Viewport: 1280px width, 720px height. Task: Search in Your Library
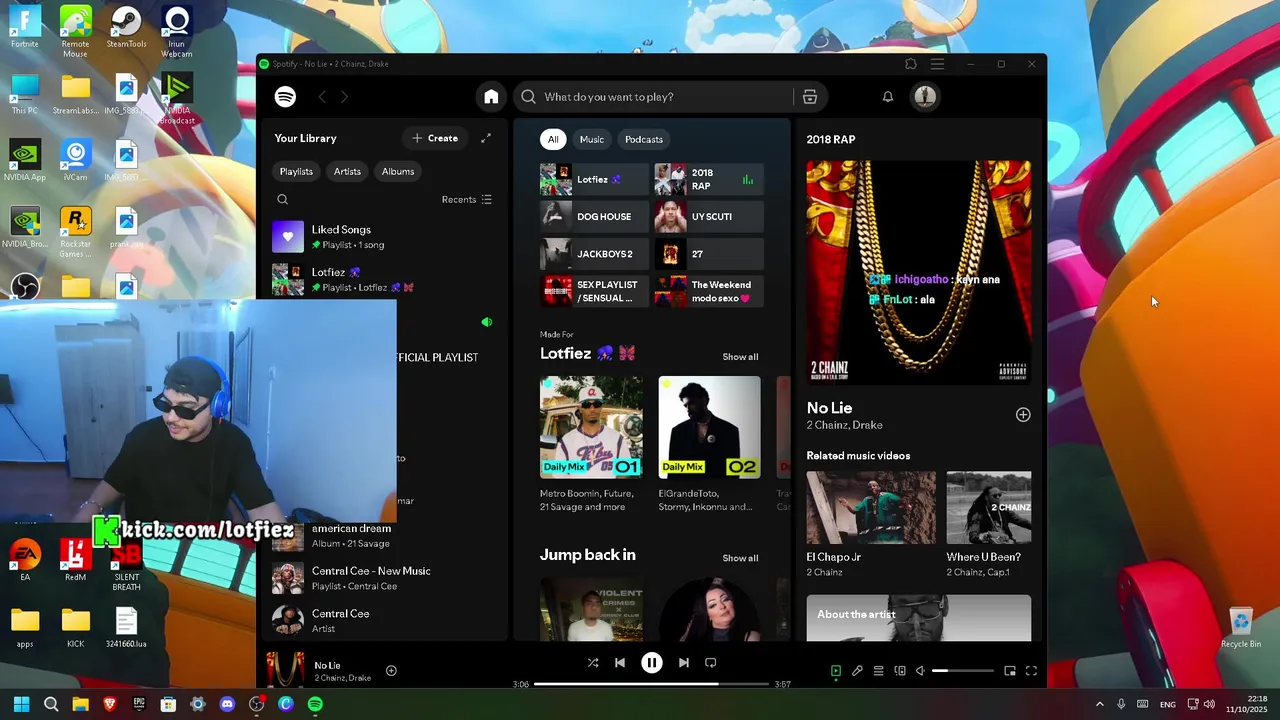coord(283,200)
